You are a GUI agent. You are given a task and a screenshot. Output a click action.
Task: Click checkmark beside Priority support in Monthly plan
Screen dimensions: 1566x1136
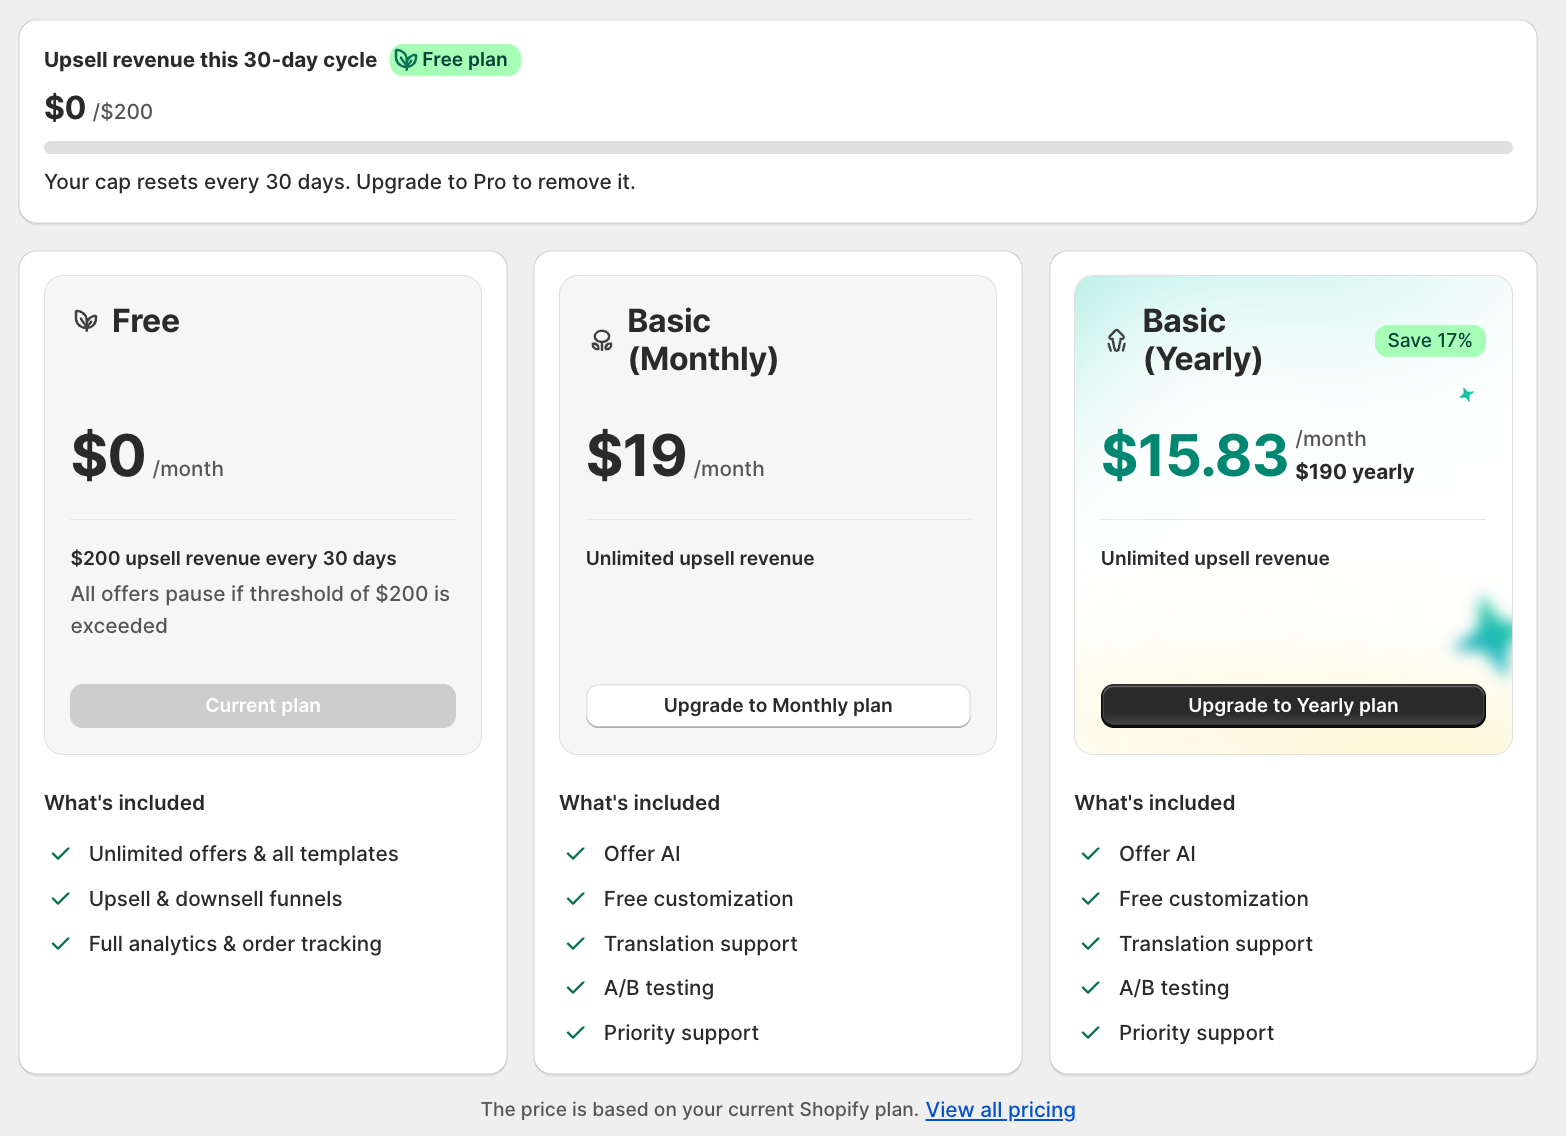pyautogui.click(x=576, y=1033)
